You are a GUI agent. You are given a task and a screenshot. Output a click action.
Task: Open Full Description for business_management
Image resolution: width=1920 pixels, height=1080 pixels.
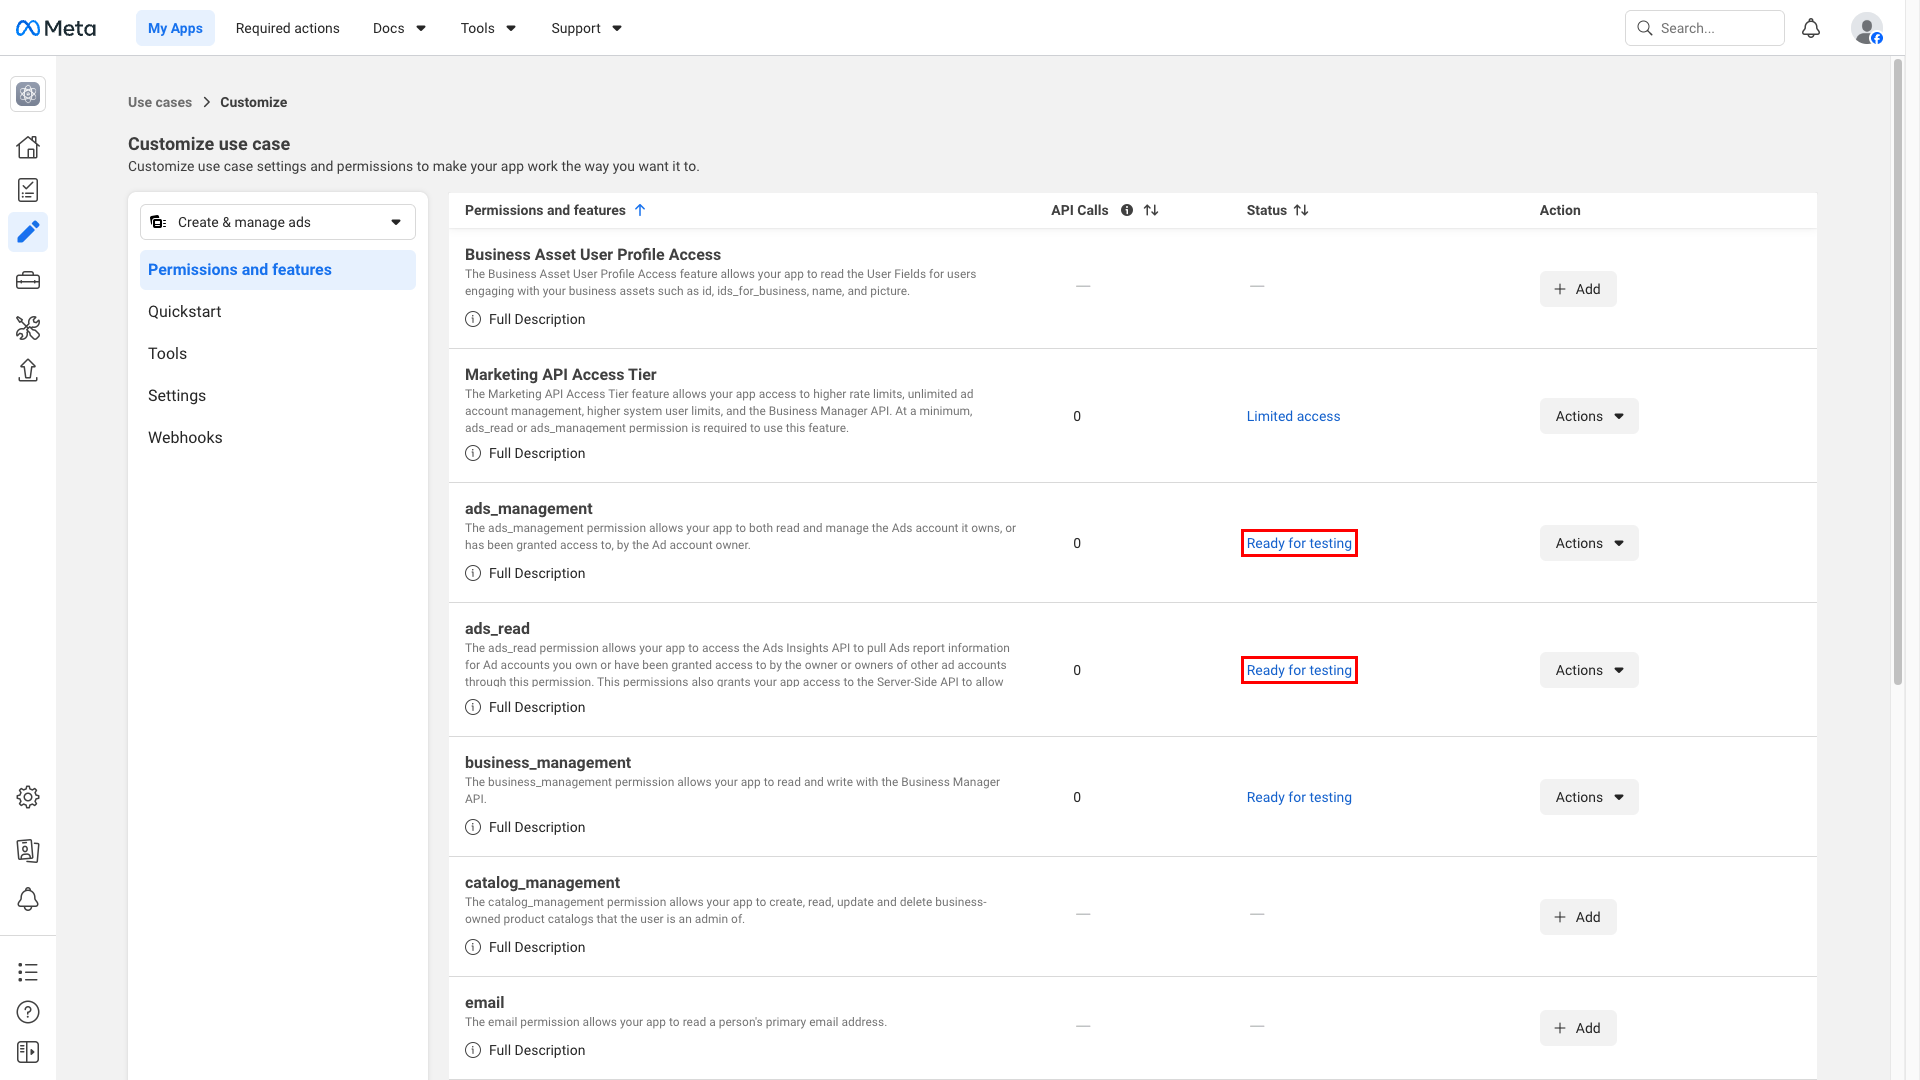pos(537,827)
